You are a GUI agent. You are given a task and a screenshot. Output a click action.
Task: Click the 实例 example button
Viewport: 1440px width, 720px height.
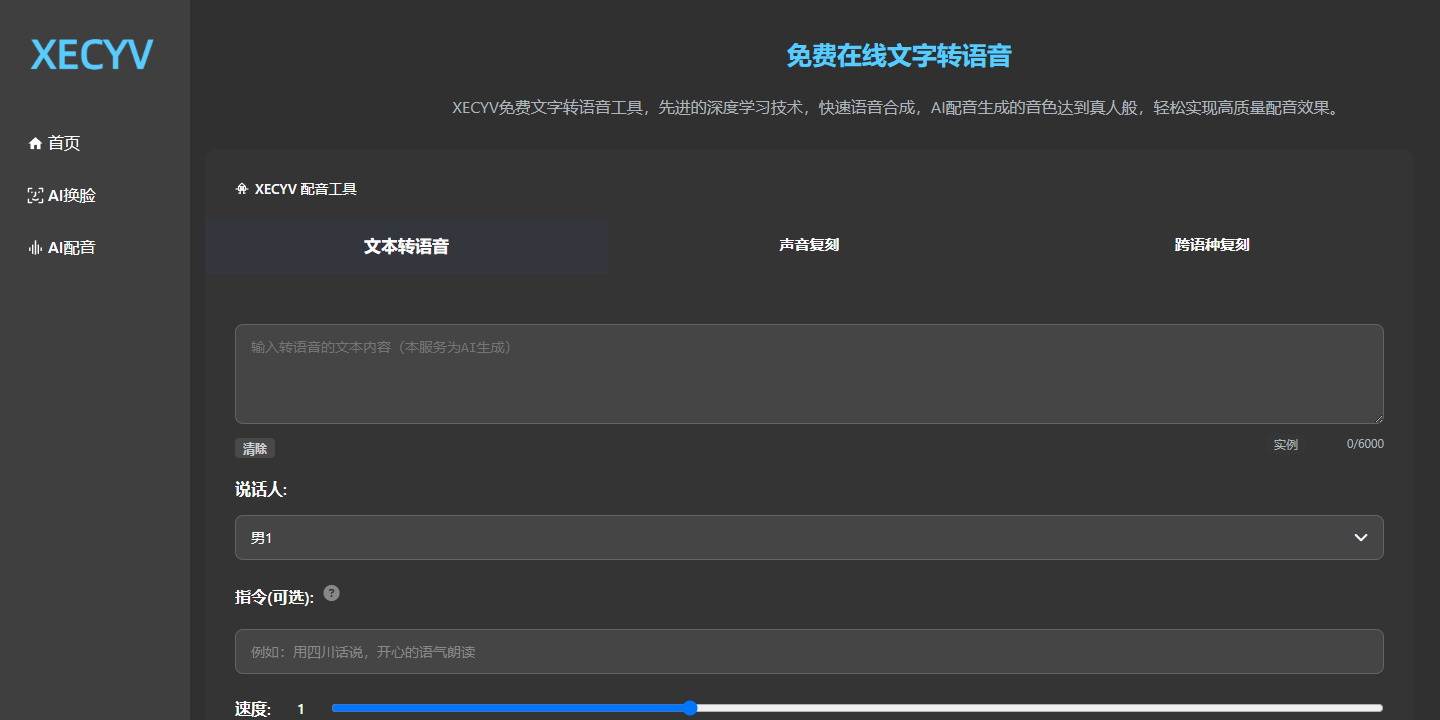[x=1286, y=445]
